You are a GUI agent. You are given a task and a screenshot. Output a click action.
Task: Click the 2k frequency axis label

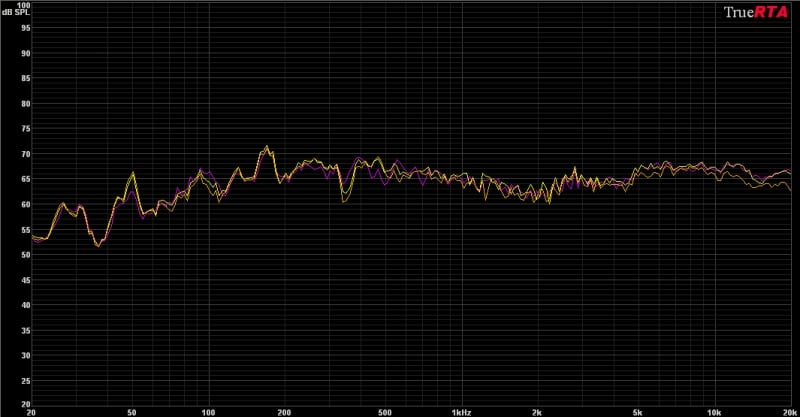537,411
